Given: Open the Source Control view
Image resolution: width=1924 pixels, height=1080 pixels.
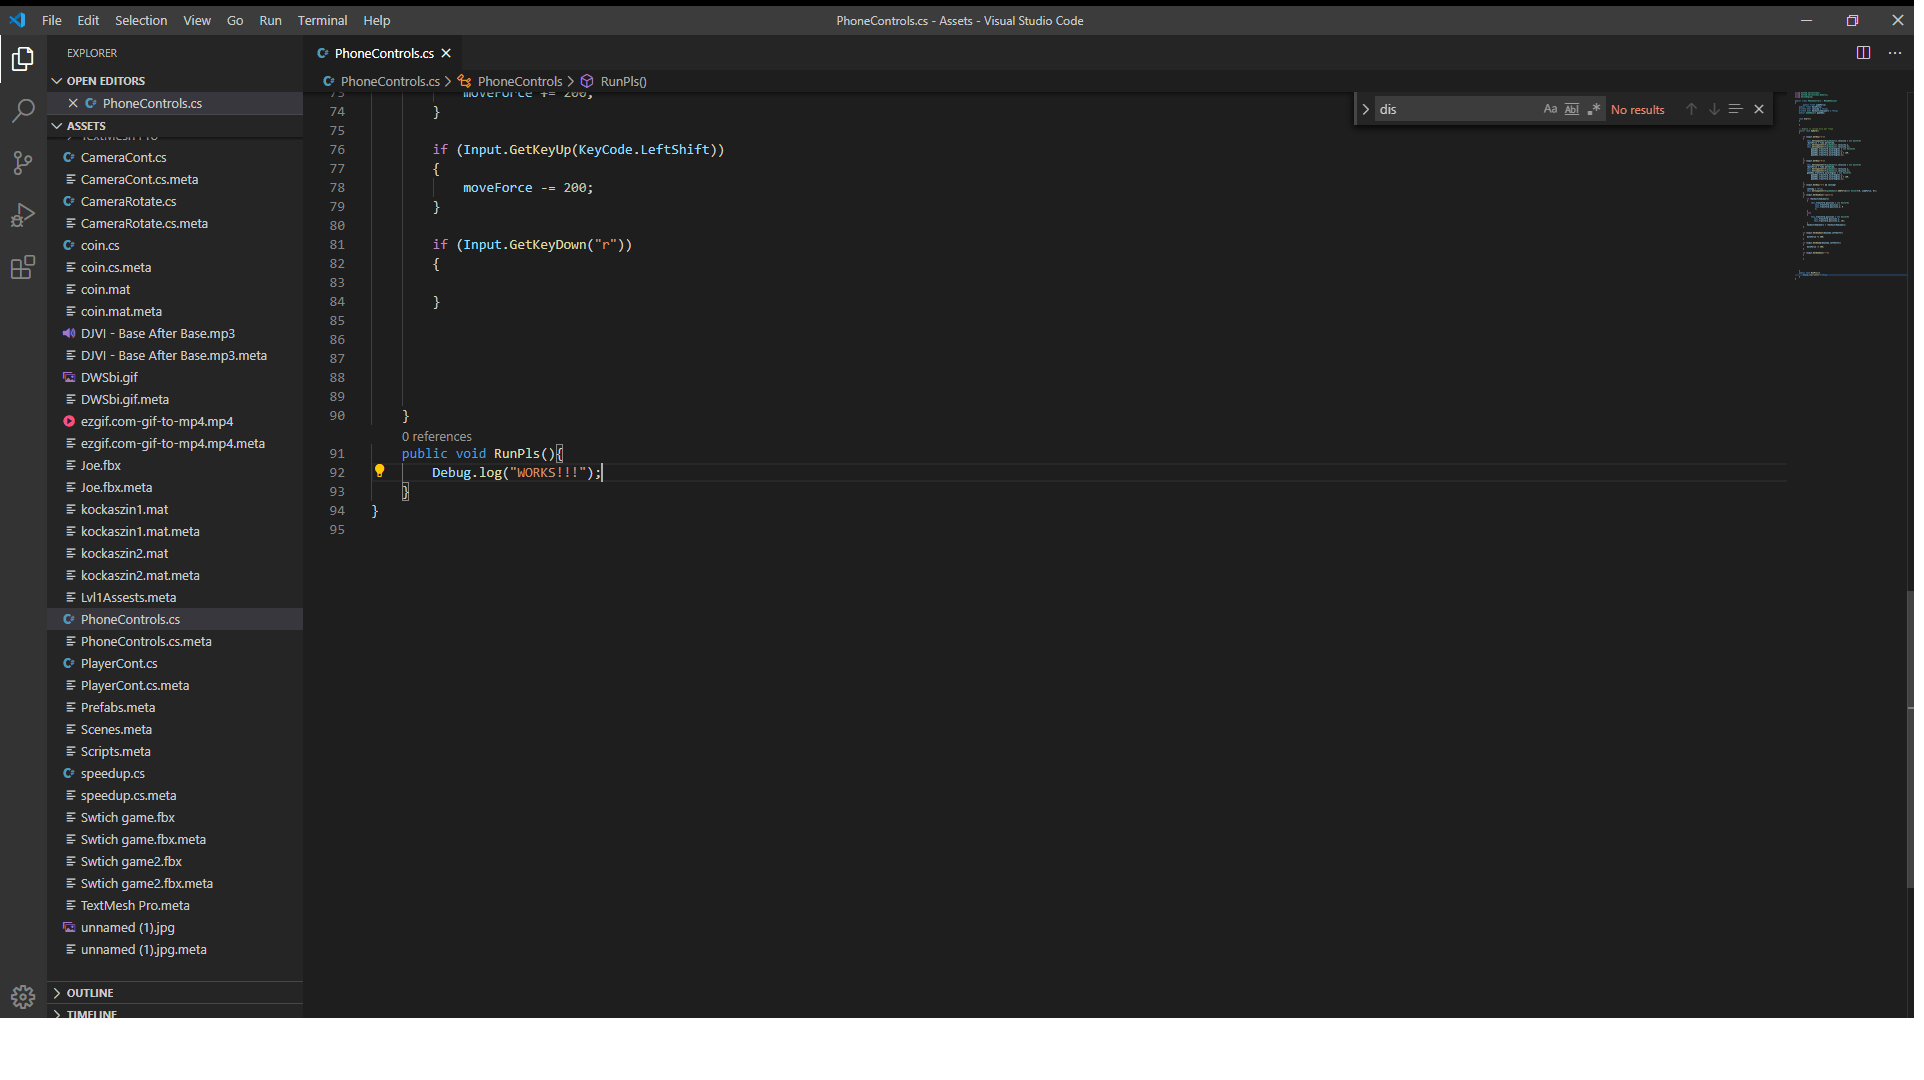Looking at the screenshot, I should pyautogui.click(x=23, y=163).
